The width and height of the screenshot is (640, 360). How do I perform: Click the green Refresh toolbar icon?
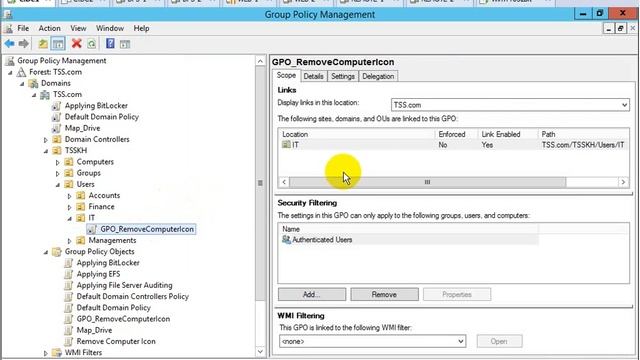coord(92,44)
